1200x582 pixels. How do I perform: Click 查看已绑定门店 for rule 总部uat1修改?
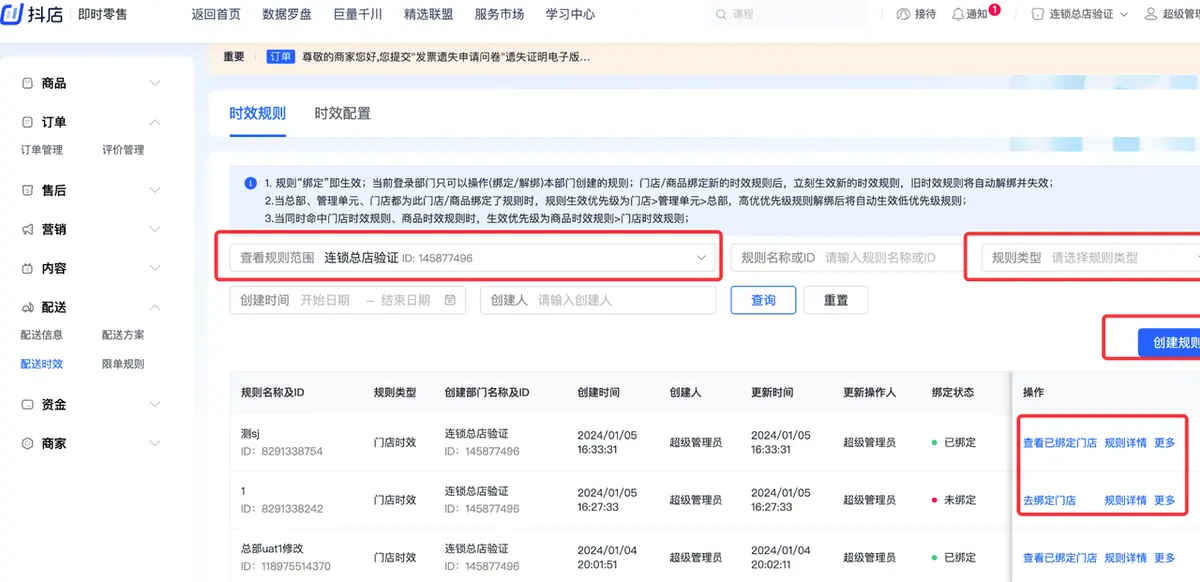coord(1060,558)
